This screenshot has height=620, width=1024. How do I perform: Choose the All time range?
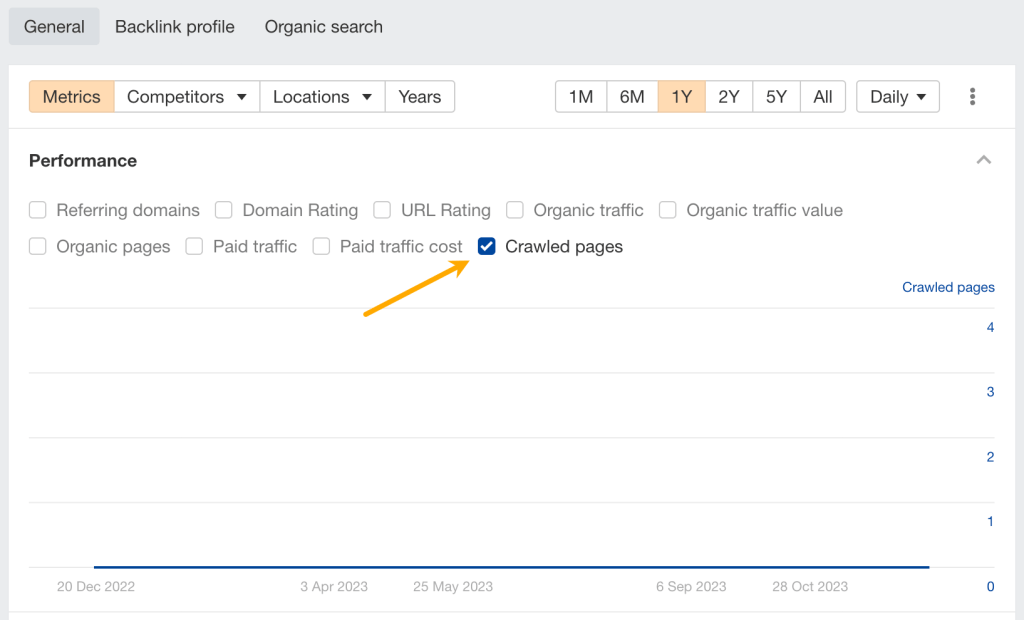point(822,97)
